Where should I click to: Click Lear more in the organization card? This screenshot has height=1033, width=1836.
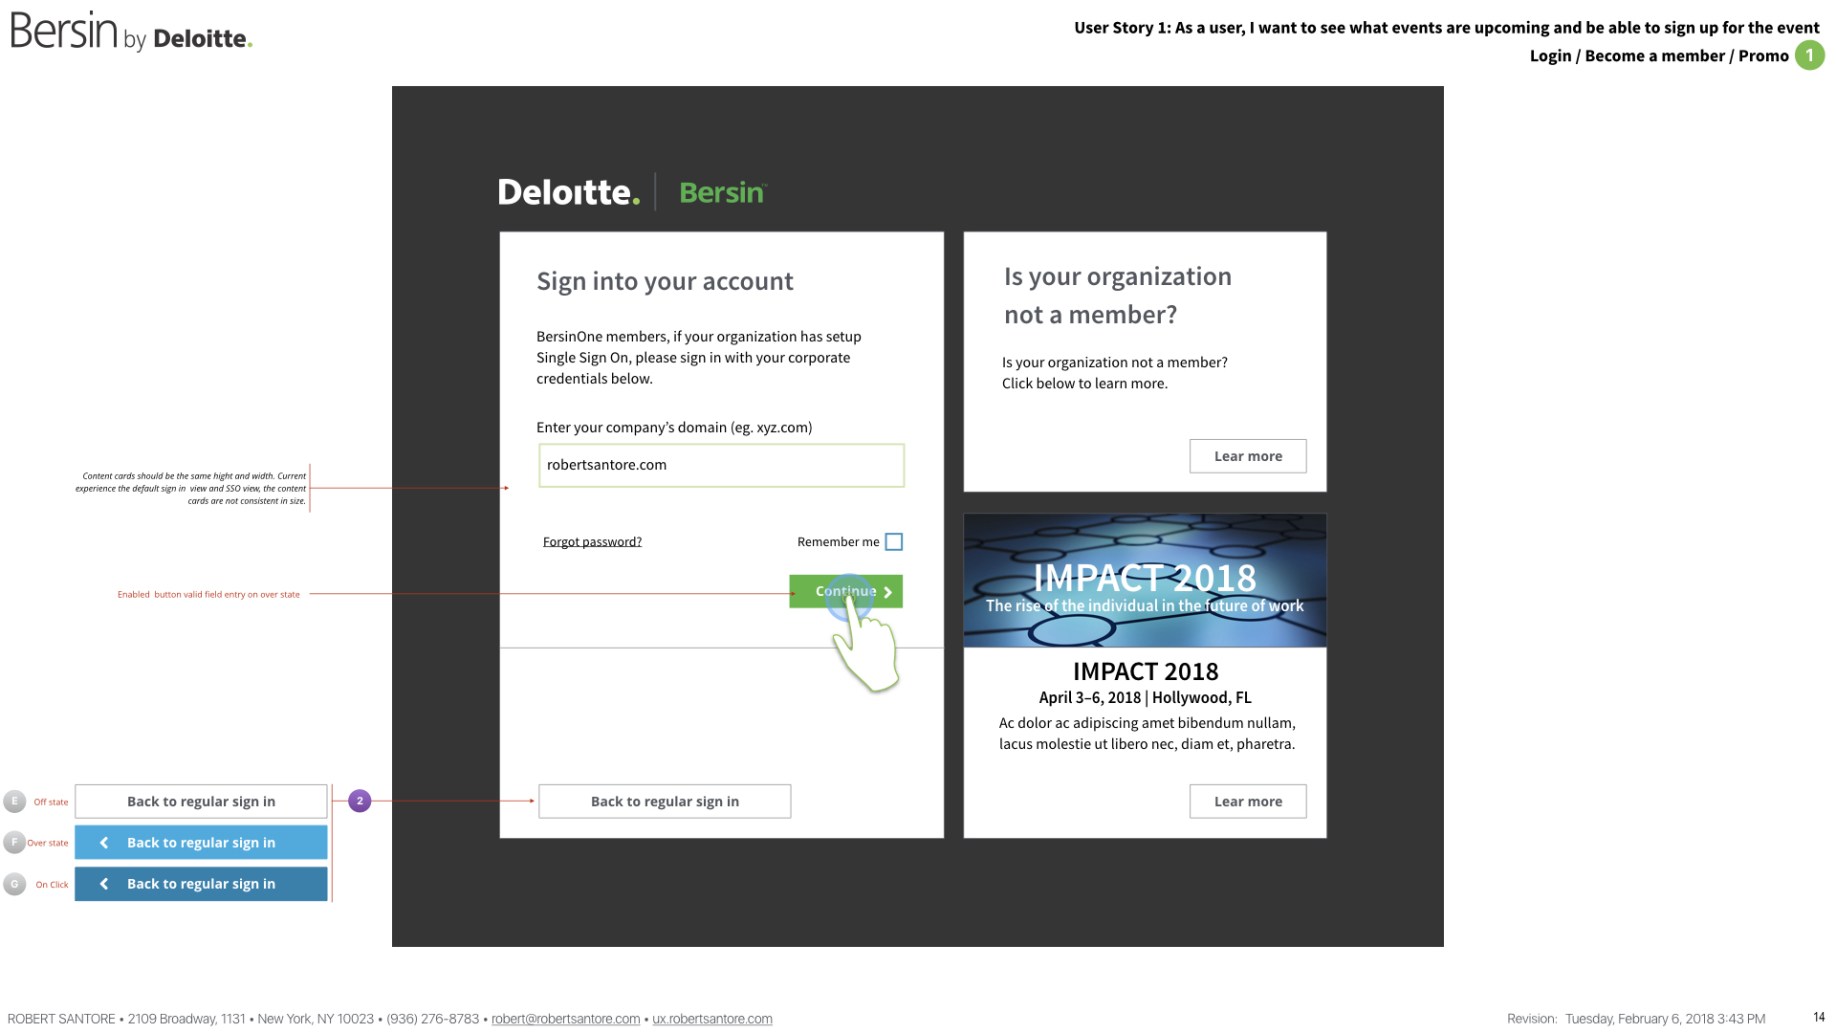[x=1248, y=456]
